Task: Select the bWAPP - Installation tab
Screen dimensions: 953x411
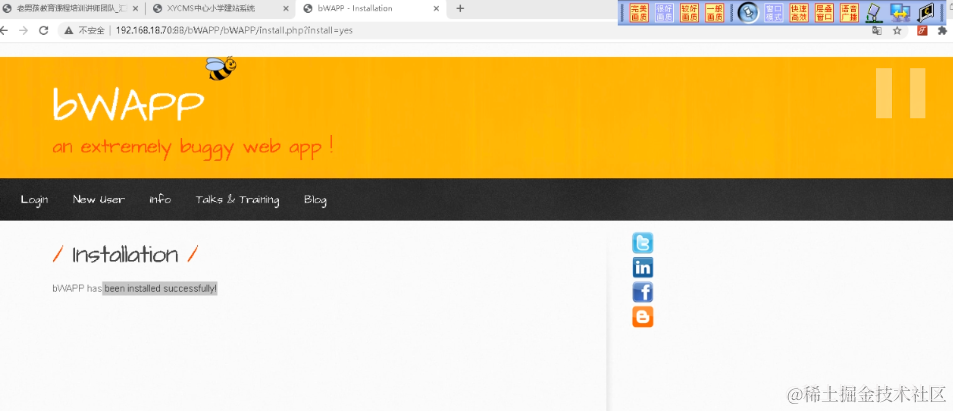Action: coord(371,9)
